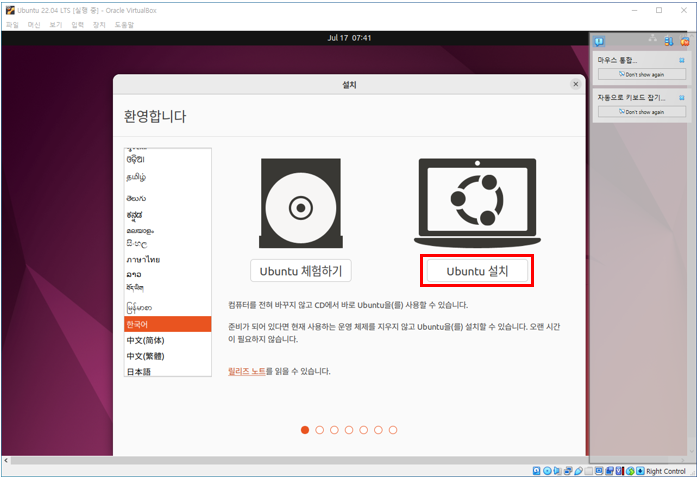Click the shared folders status icon
Image resolution: width=699 pixels, height=479 pixels.
click(x=588, y=471)
